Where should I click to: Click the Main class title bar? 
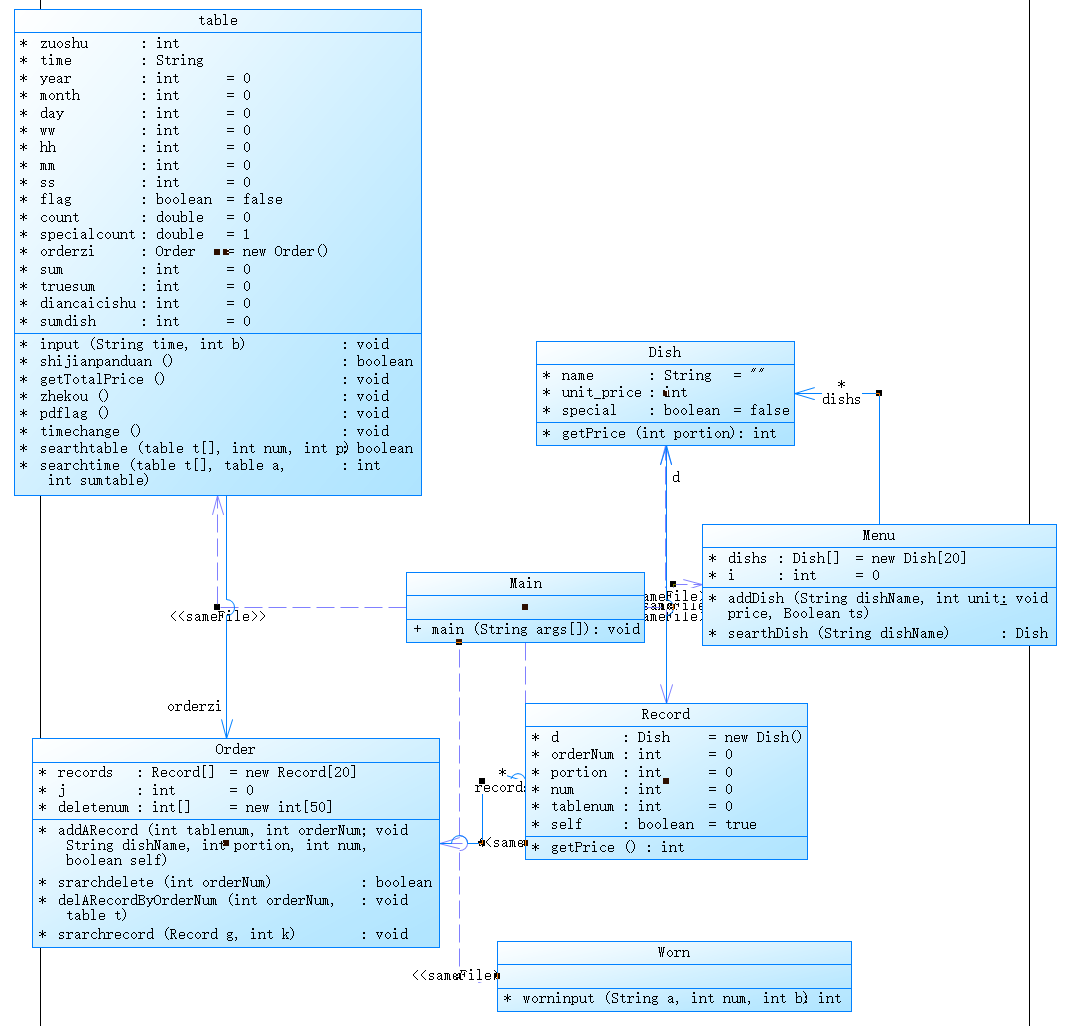[x=525, y=584]
